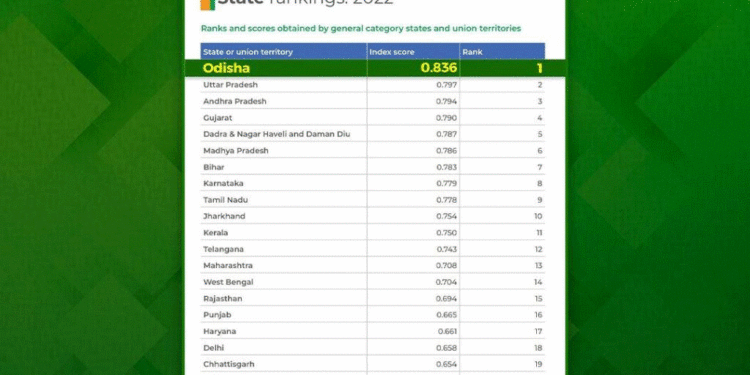Click index score 0.704
The width and height of the screenshot is (750, 375).
pos(446,282)
